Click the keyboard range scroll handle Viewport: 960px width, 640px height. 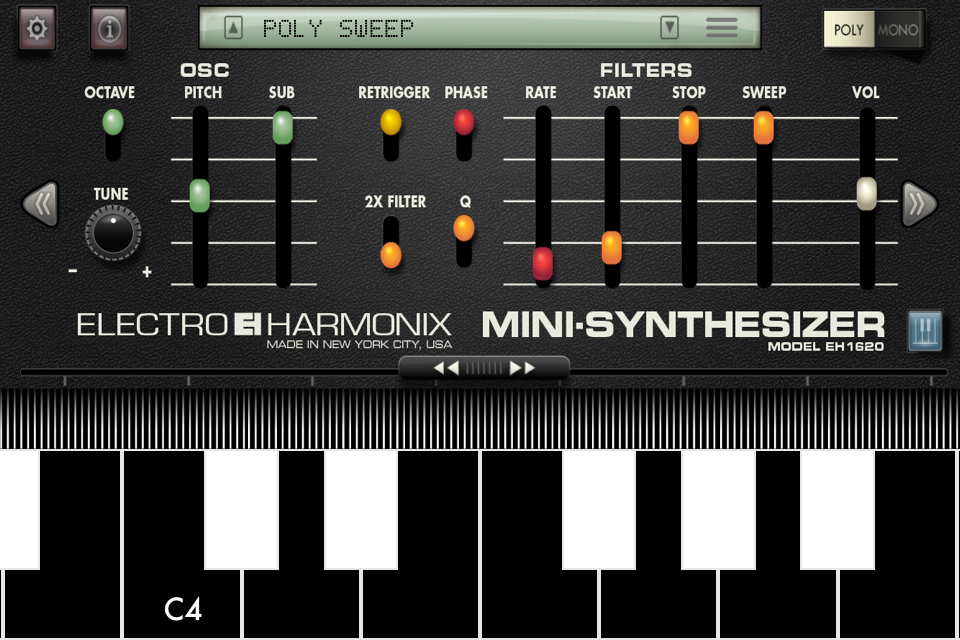[x=484, y=368]
